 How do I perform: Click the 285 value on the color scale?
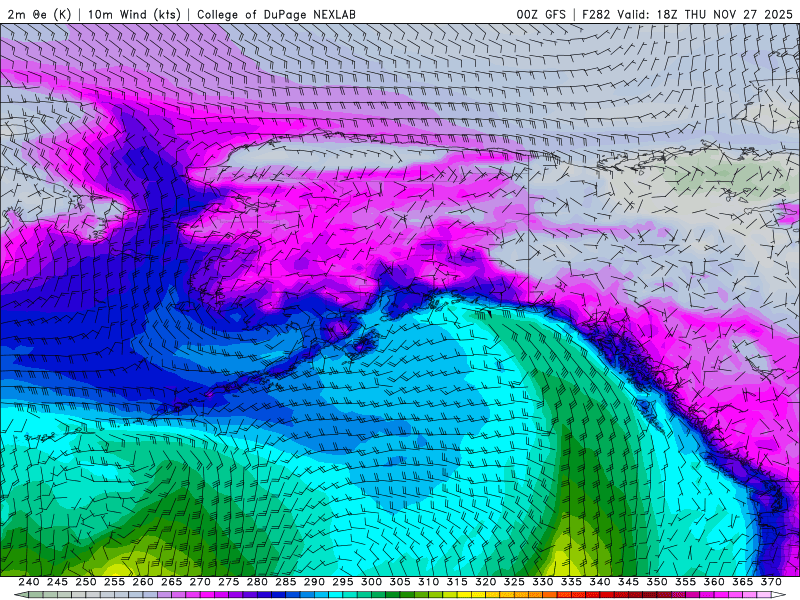point(286,582)
